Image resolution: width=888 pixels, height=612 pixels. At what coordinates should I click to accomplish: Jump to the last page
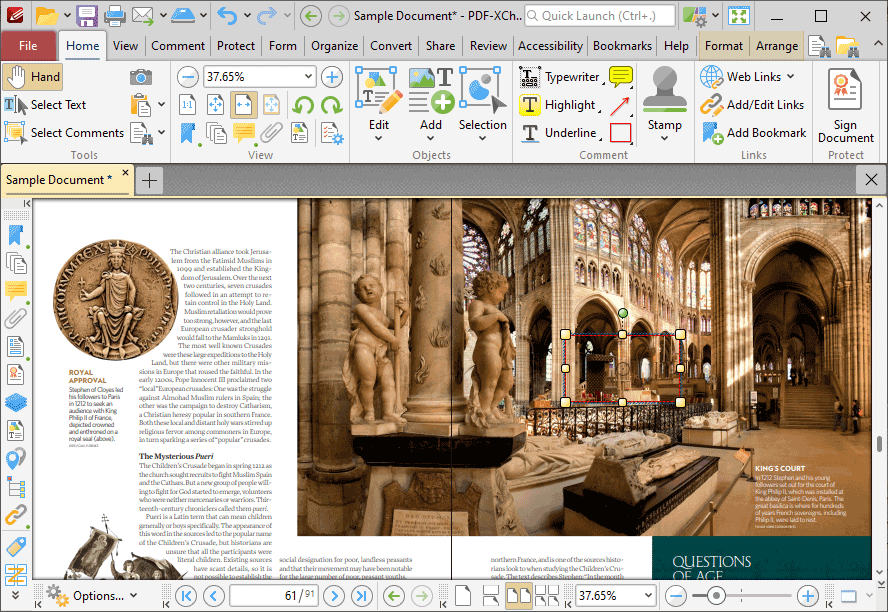[362, 596]
